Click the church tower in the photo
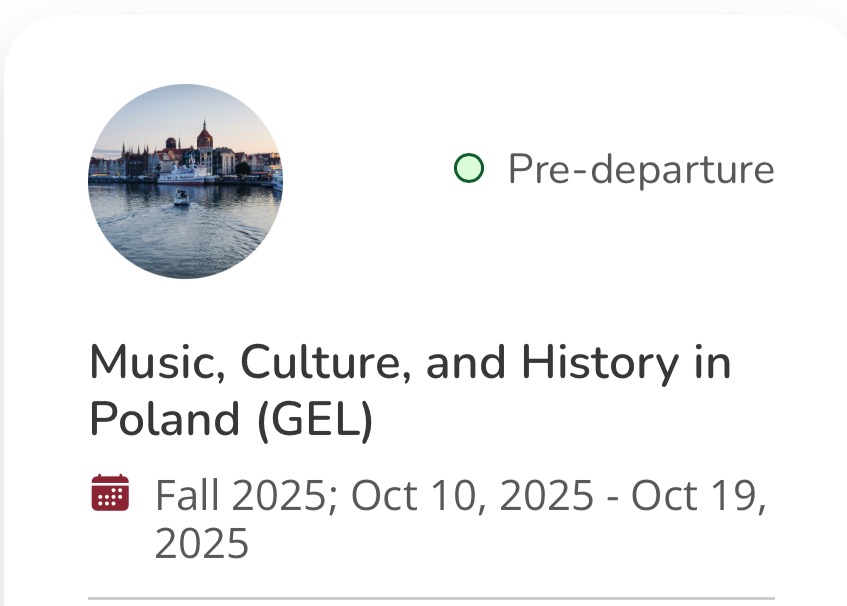Viewport: 847px width, 606px height. 205,136
